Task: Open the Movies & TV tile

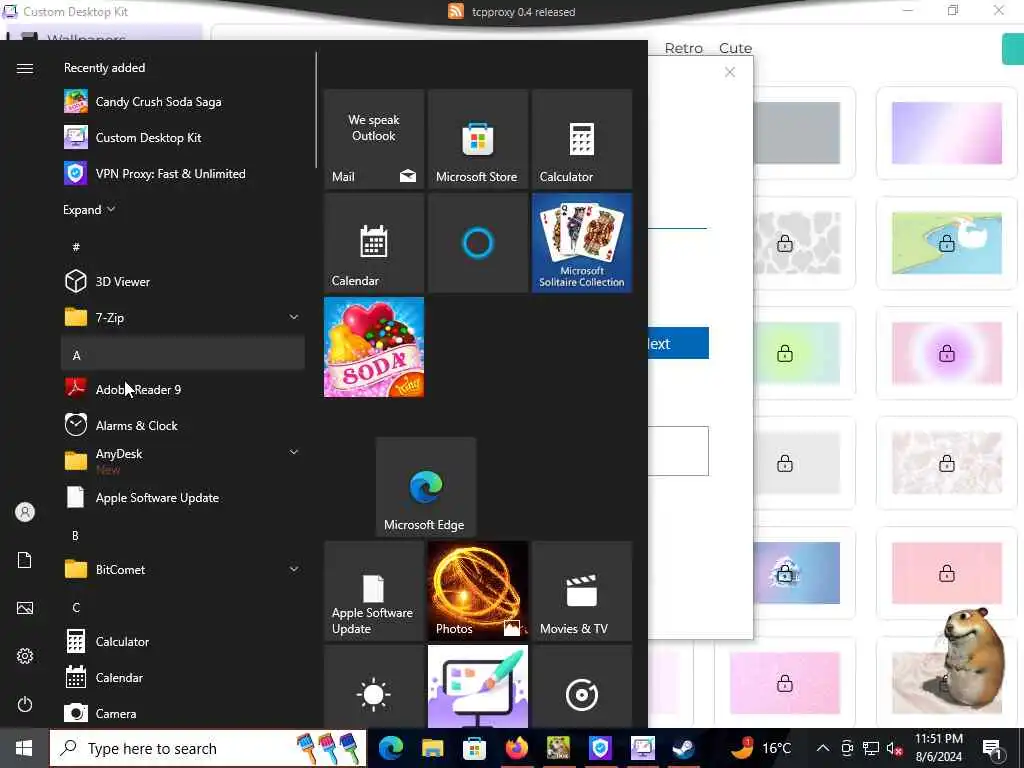Action: pos(581,591)
